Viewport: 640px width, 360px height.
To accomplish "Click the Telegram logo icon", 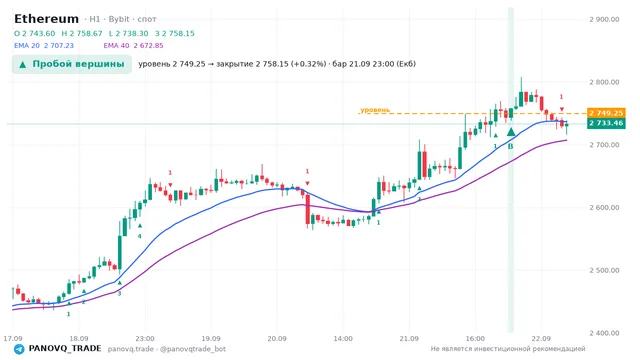I will pos(19,349).
